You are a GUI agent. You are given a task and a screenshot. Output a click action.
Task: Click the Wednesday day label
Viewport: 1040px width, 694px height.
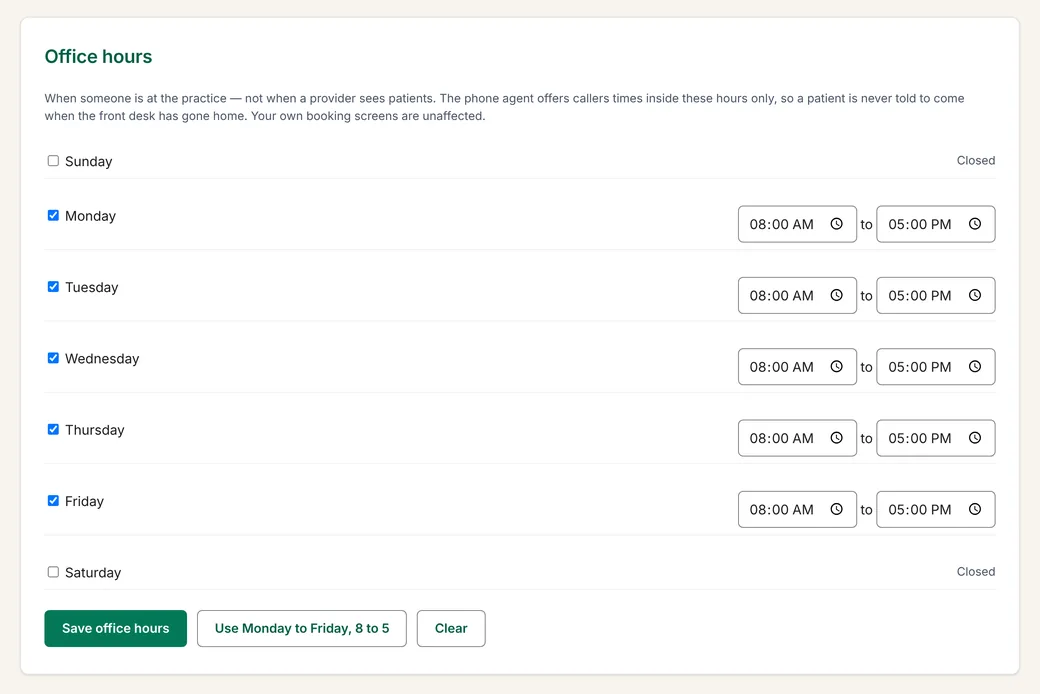pyautogui.click(x=102, y=359)
